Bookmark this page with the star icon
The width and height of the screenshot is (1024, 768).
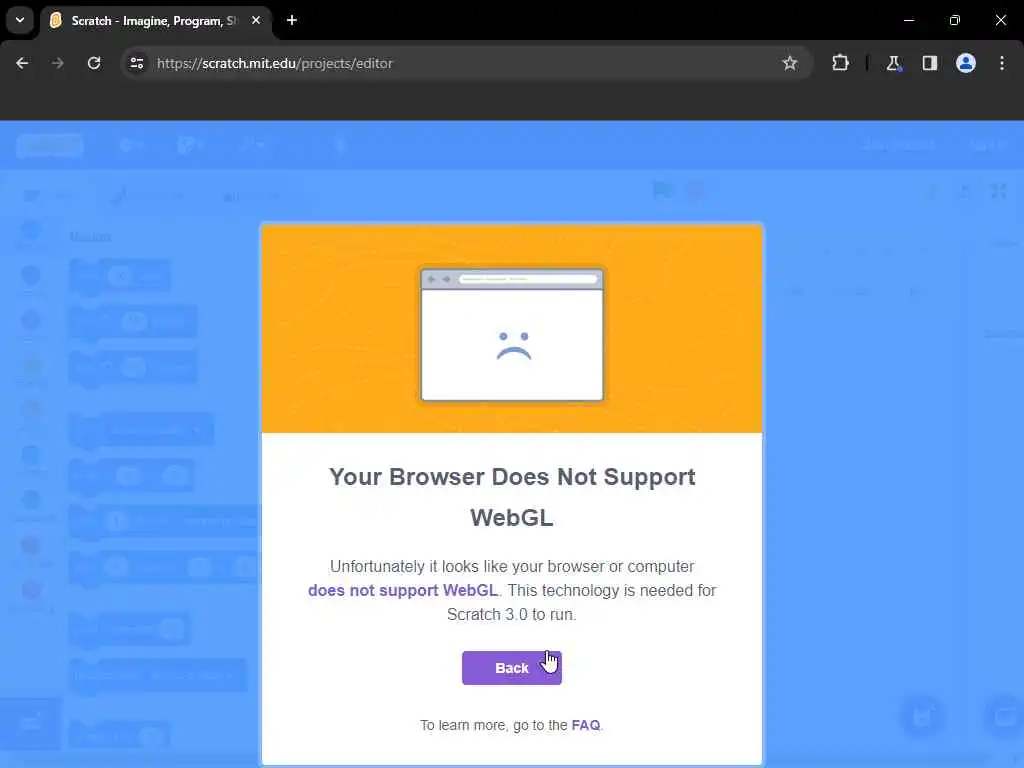coord(790,63)
